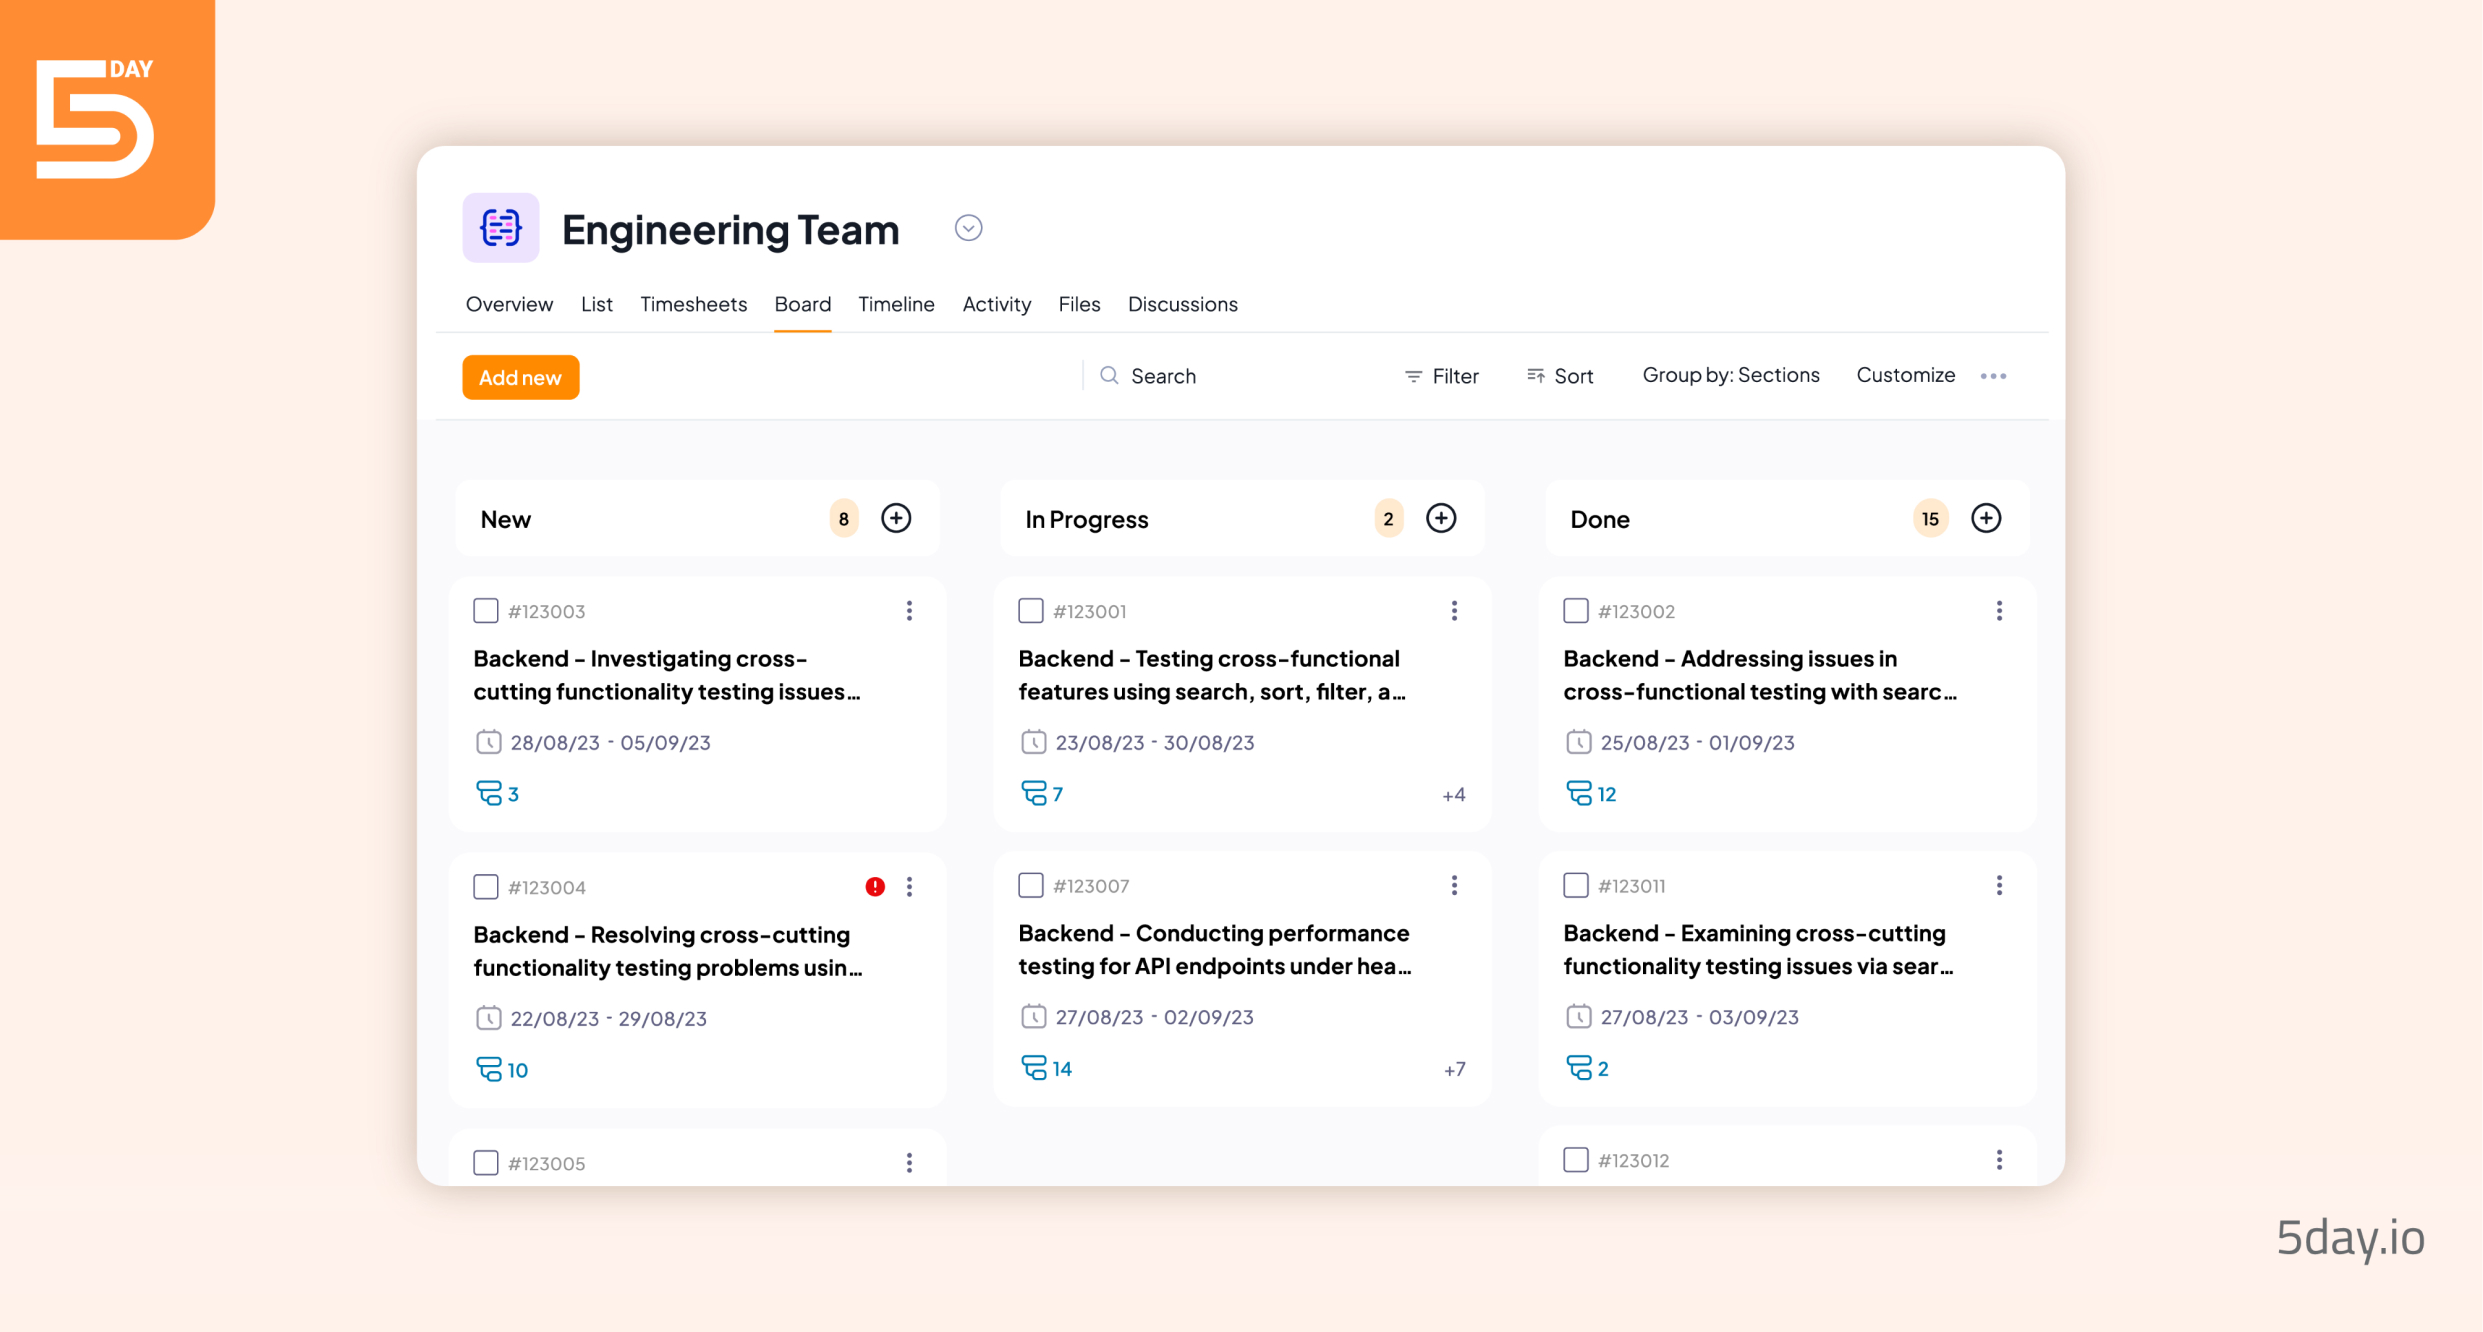This screenshot has height=1332, width=2483.
Task: Add new task to New column
Action: pyautogui.click(x=898, y=519)
